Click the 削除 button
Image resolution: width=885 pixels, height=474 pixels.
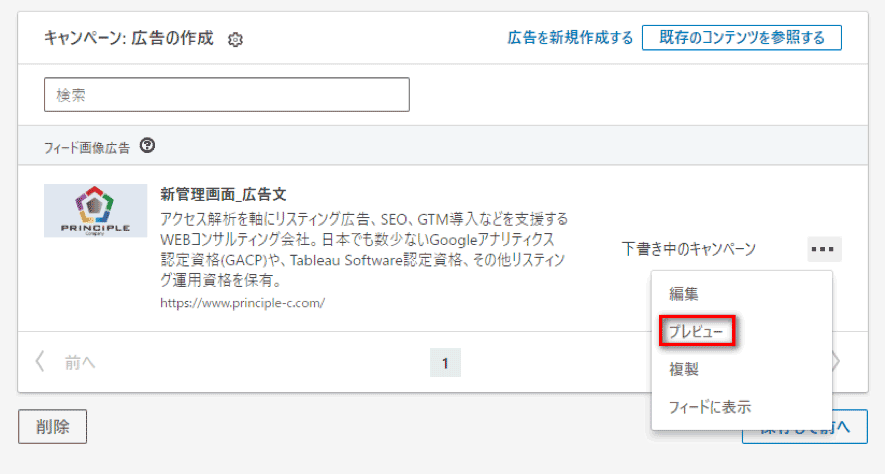coord(52,426)
